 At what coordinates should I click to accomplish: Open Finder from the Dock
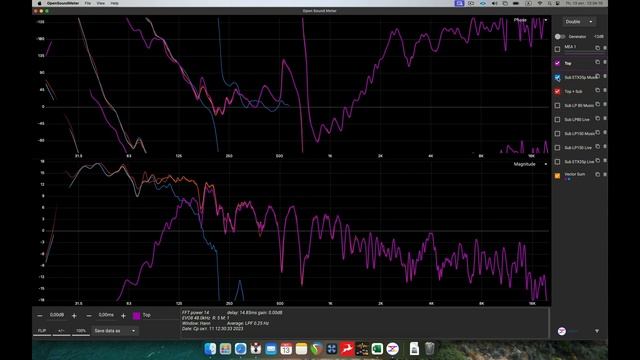[x=210, y=349]
